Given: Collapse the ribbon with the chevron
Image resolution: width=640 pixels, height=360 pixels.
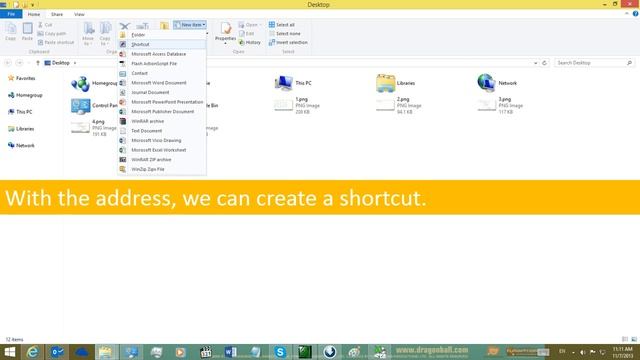Looking at the screenshot, I should tap(627, 14).
